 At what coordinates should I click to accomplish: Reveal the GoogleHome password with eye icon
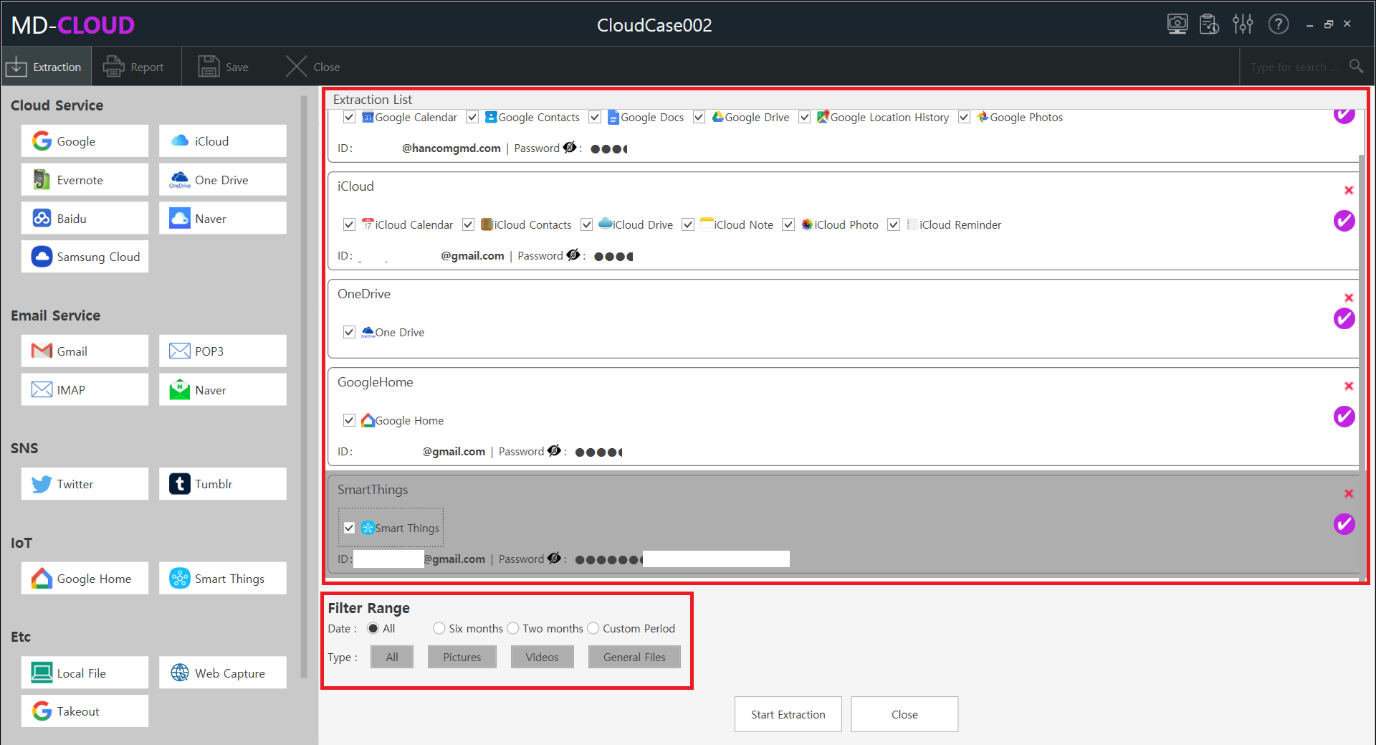click(x=554, y=451)
